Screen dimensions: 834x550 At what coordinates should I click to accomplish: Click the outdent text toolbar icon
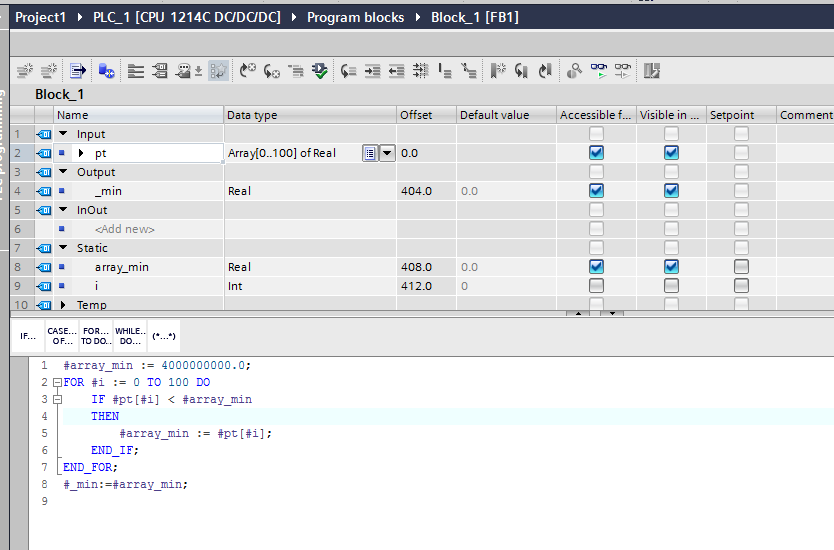[x=396, y=71]
